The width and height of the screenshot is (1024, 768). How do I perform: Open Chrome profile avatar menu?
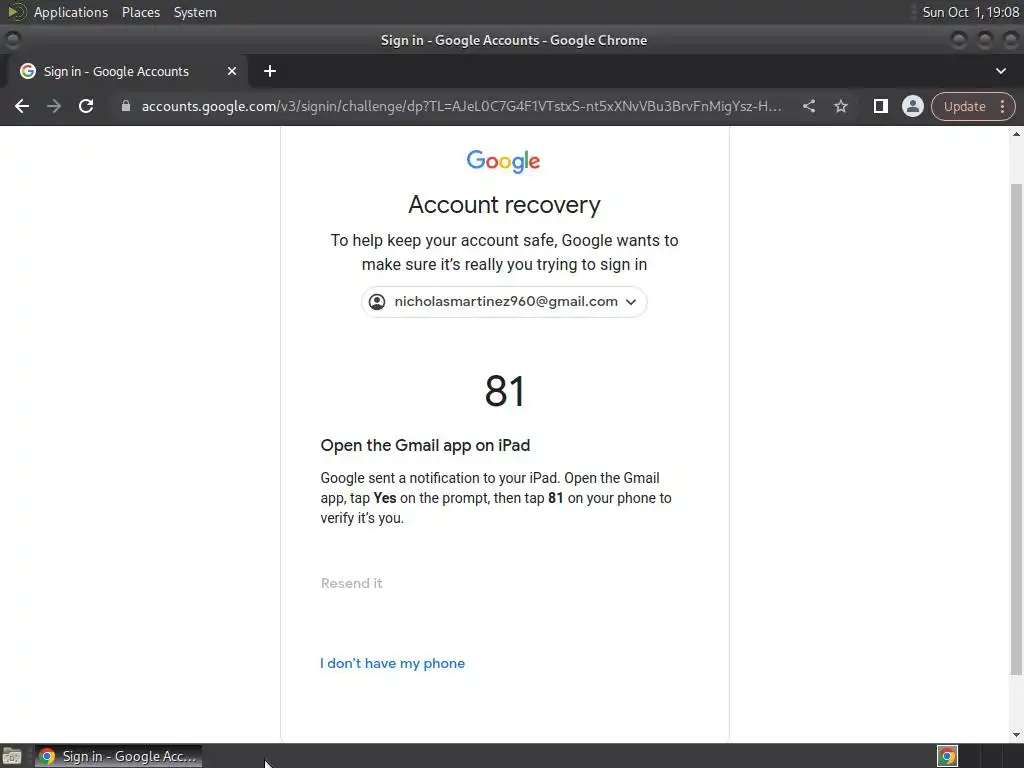click(x=912, y=106)
